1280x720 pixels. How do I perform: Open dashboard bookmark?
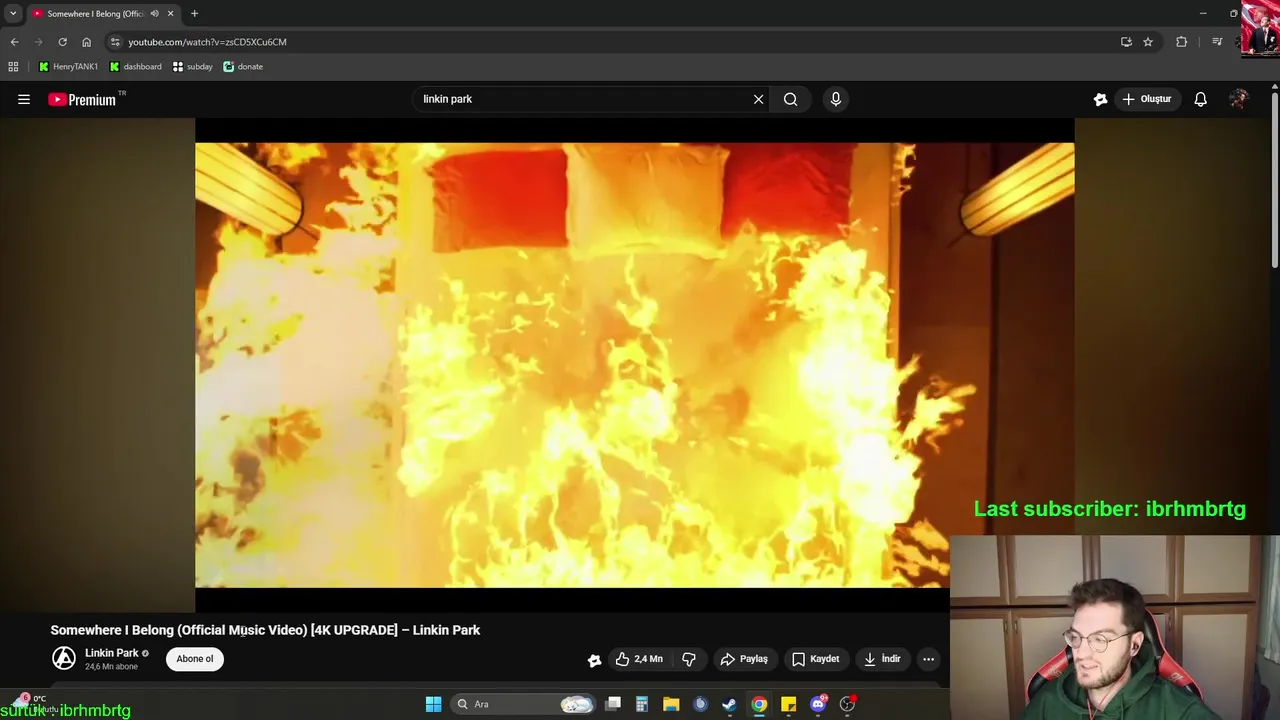135,67
